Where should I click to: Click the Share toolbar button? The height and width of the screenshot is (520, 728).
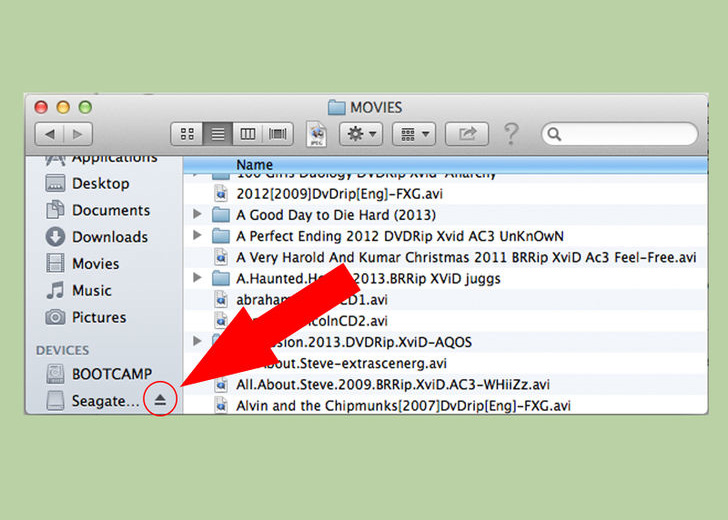467,133
